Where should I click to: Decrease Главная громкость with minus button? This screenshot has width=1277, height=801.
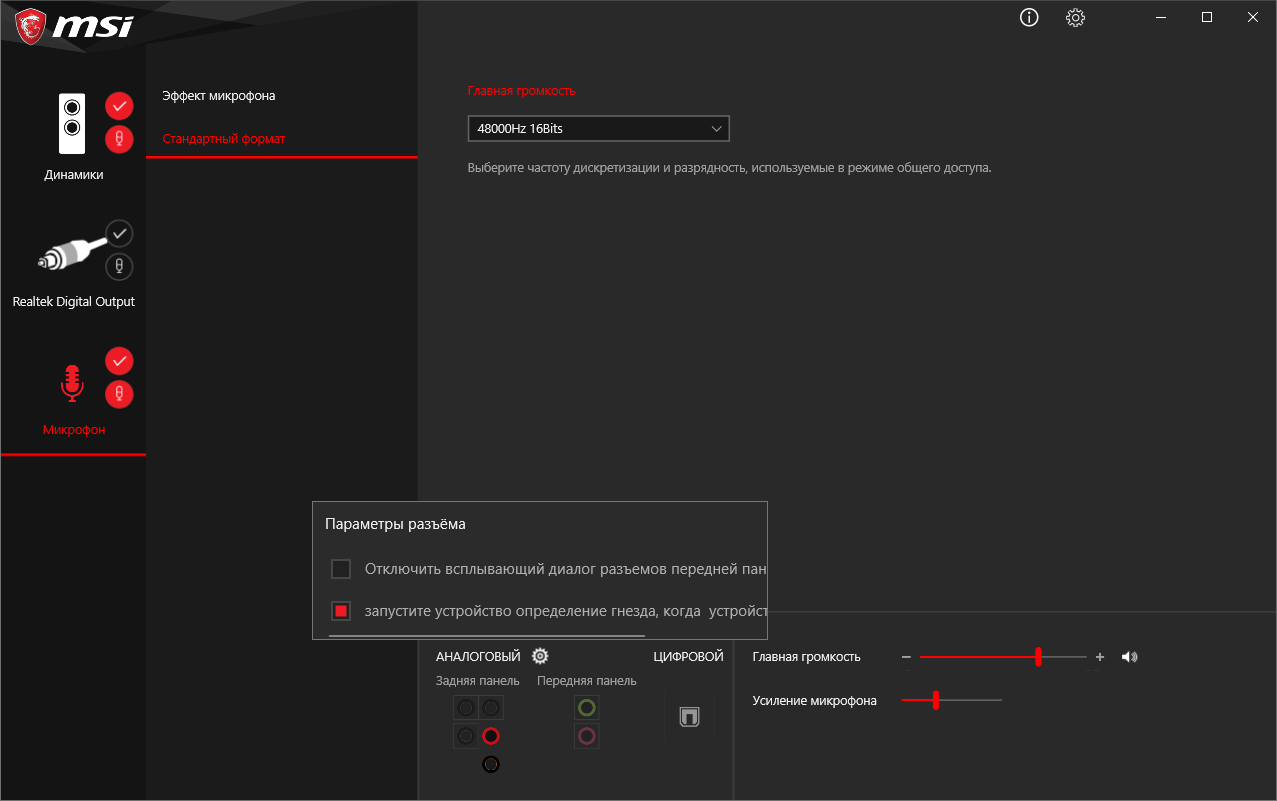(x=906, y=657)
